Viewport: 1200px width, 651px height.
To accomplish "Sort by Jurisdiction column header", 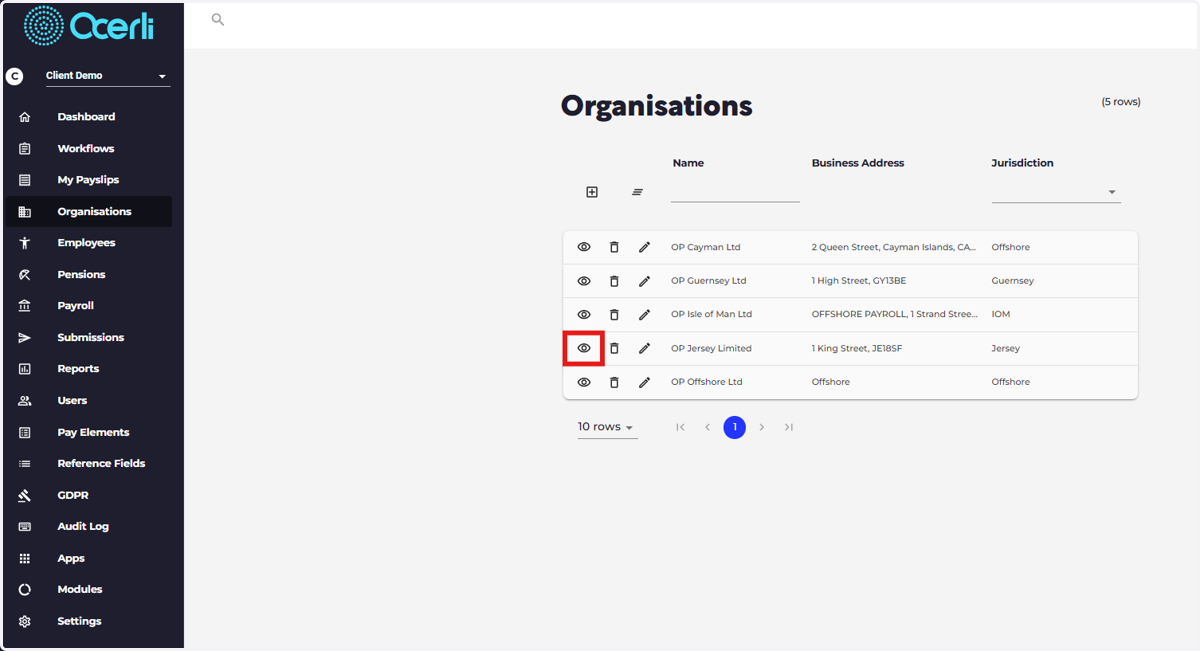I will pos(1022,163).
